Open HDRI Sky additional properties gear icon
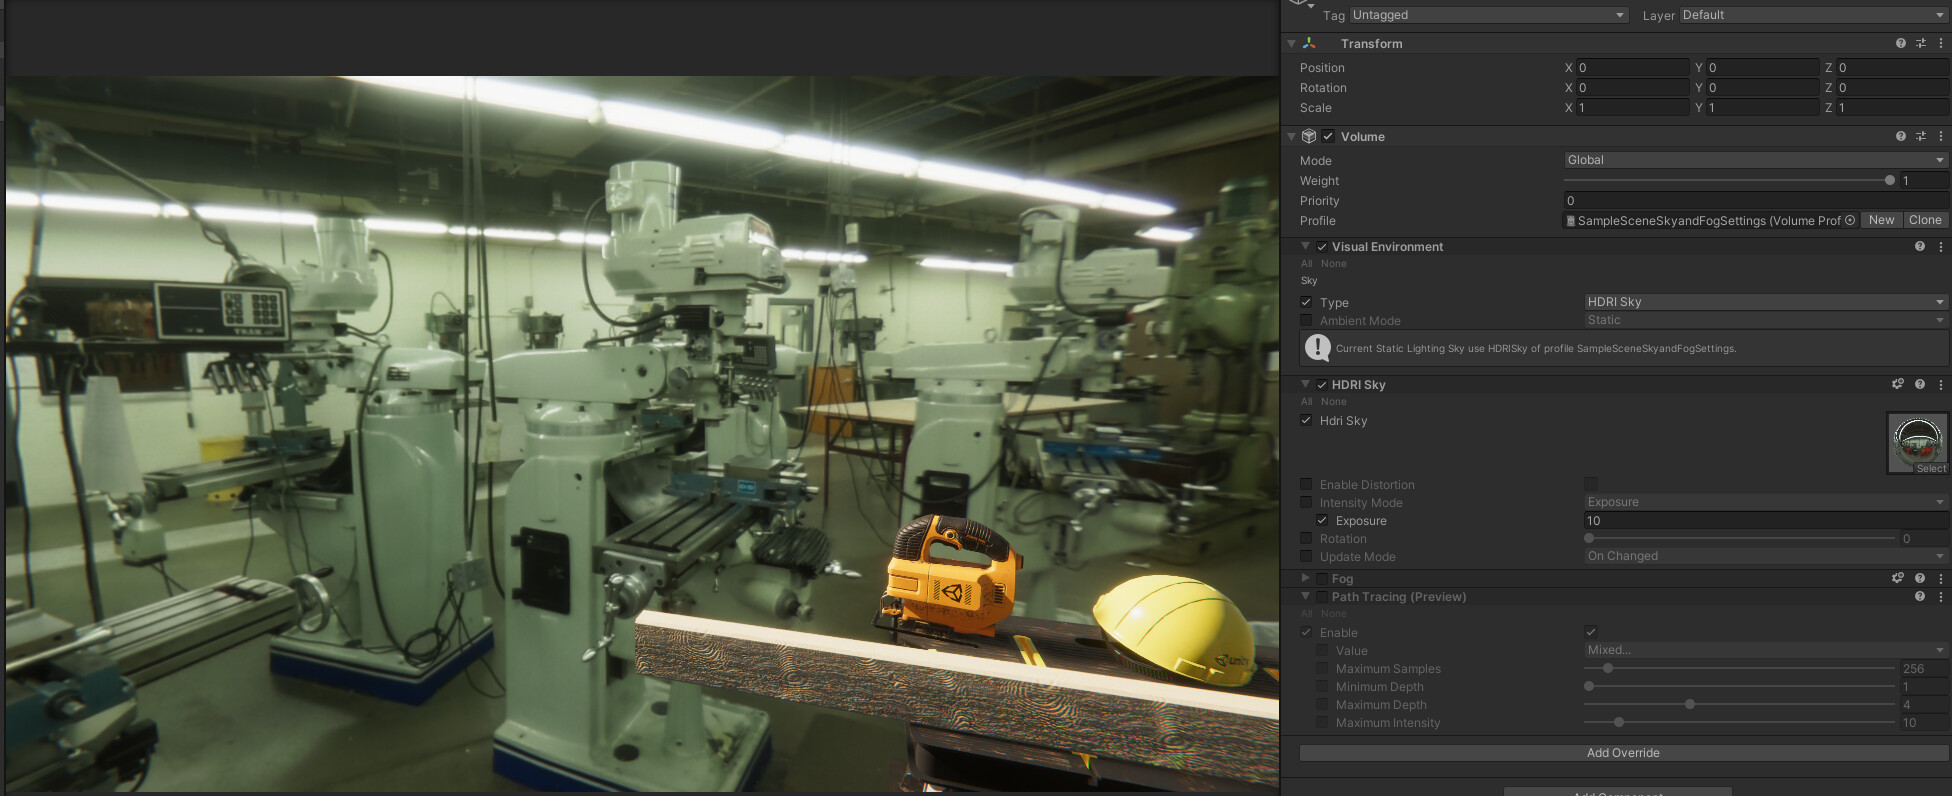This screenshot has width=1952, height=796. [x=1897, y=385]
